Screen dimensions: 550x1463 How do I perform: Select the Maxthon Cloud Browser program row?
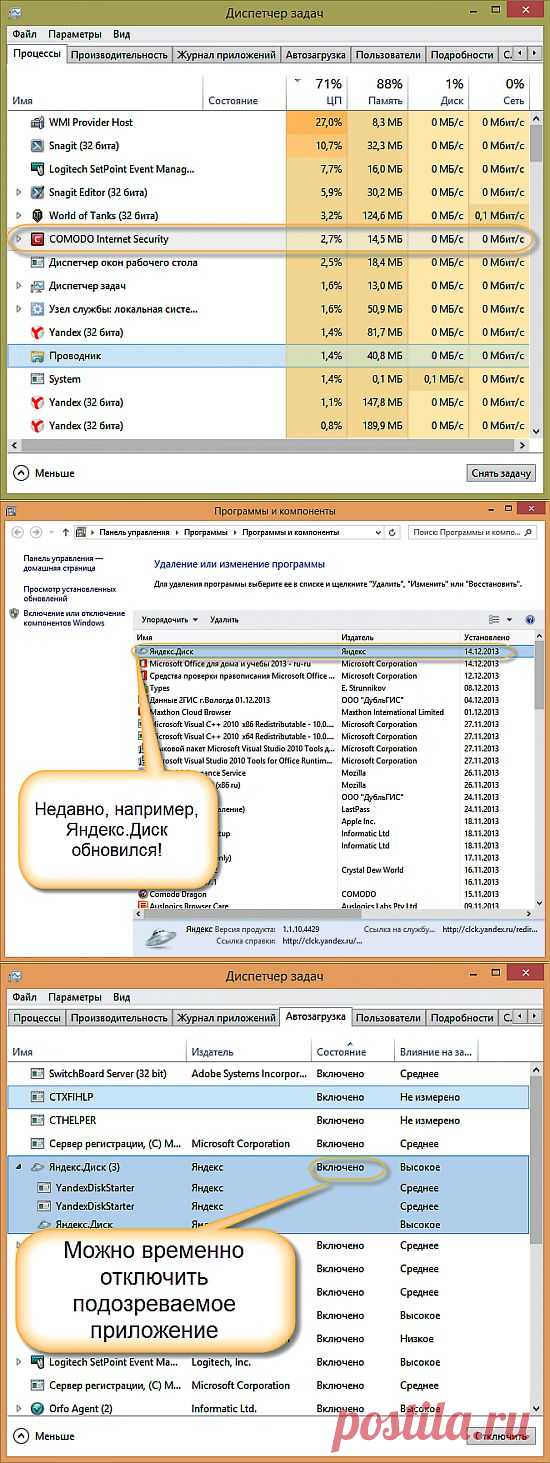335,712
